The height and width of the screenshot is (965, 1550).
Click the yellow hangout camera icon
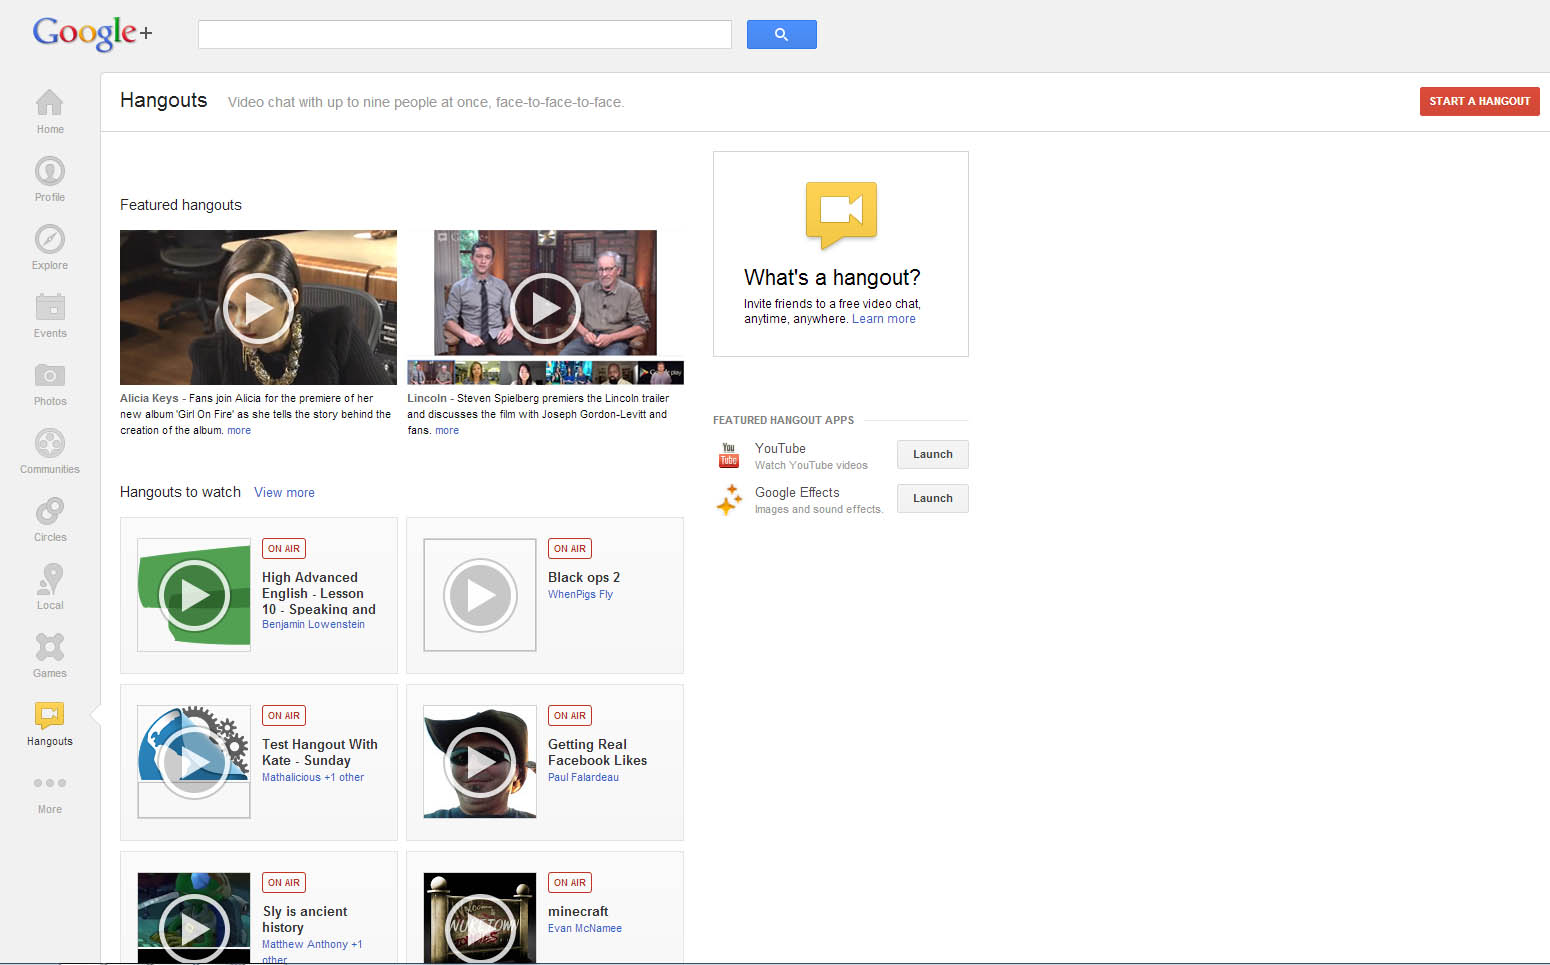tap(841, 214)
